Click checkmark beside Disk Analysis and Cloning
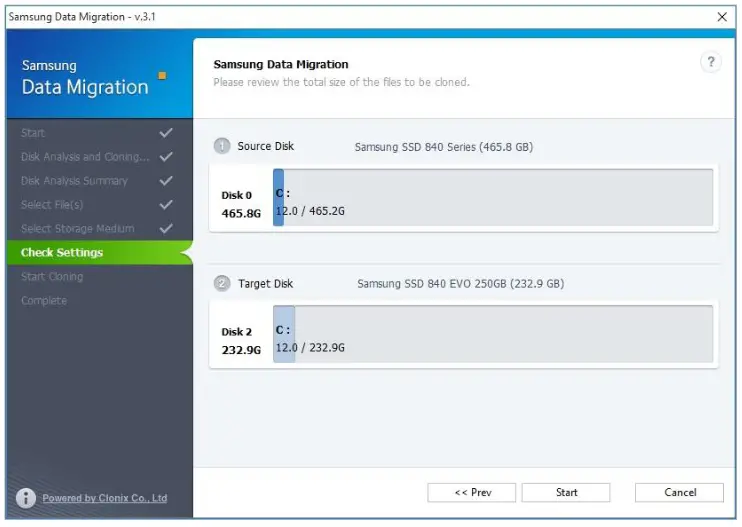742x527 pixels. (166, 157)
